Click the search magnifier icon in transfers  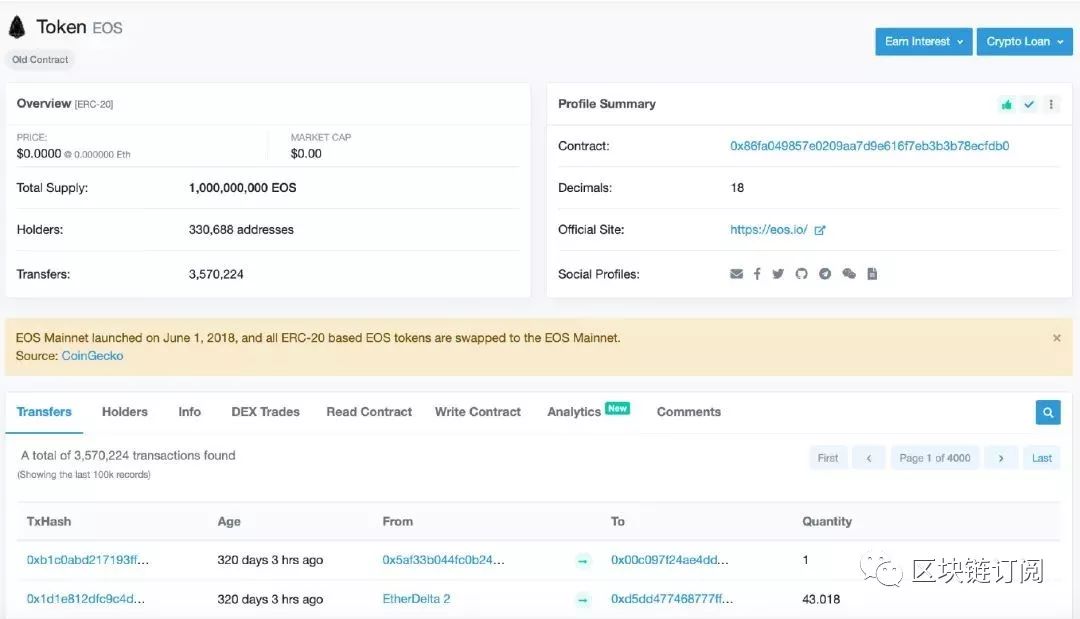pyautogui.click(x=1047, y=412)
